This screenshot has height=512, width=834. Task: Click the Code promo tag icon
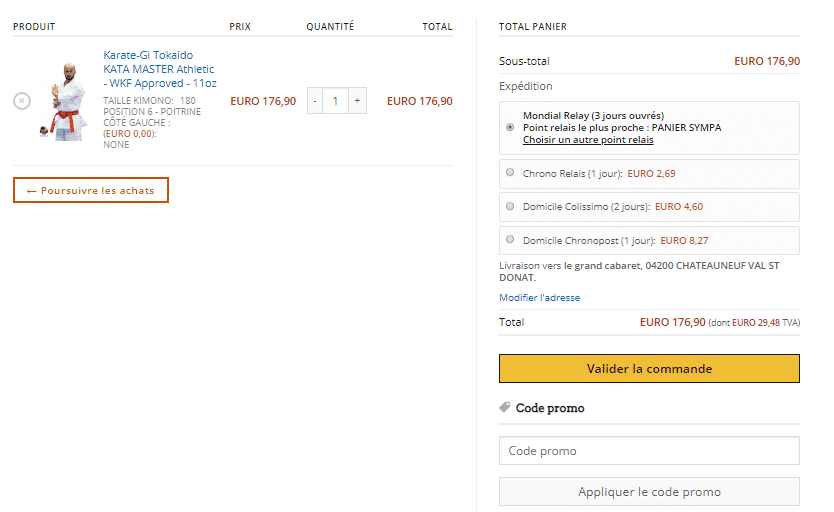click(x=505, y=407)
